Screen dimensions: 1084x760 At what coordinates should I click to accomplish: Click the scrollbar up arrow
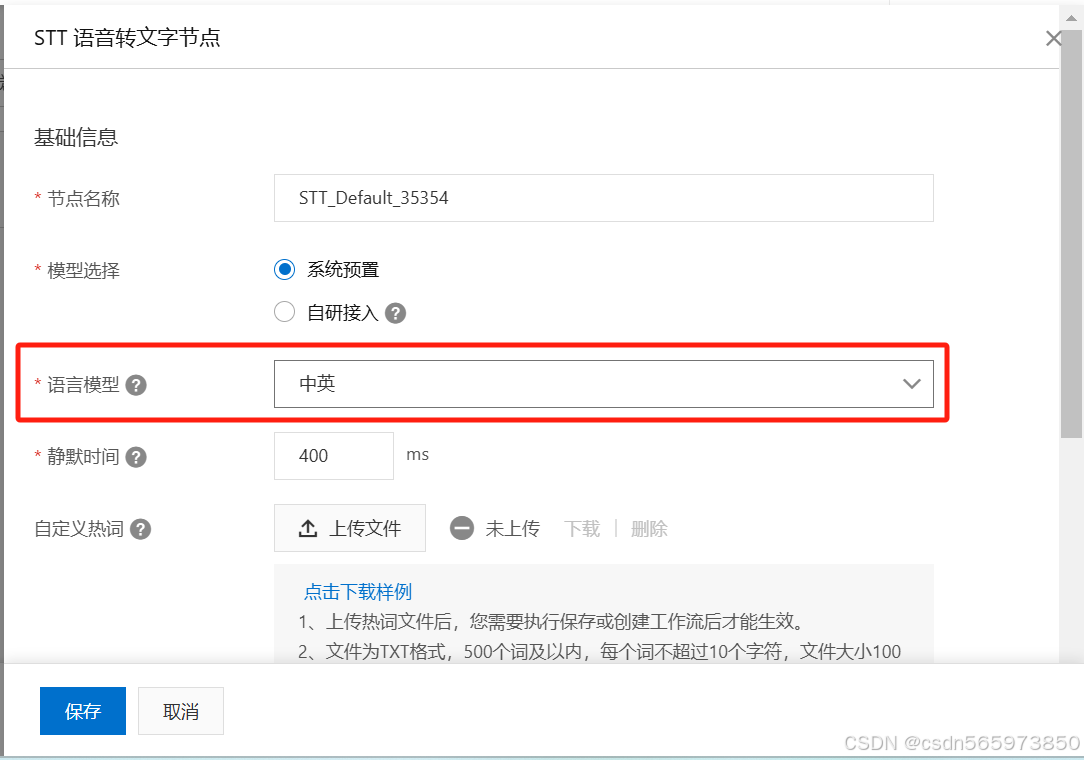click(x=1072, y=17)
